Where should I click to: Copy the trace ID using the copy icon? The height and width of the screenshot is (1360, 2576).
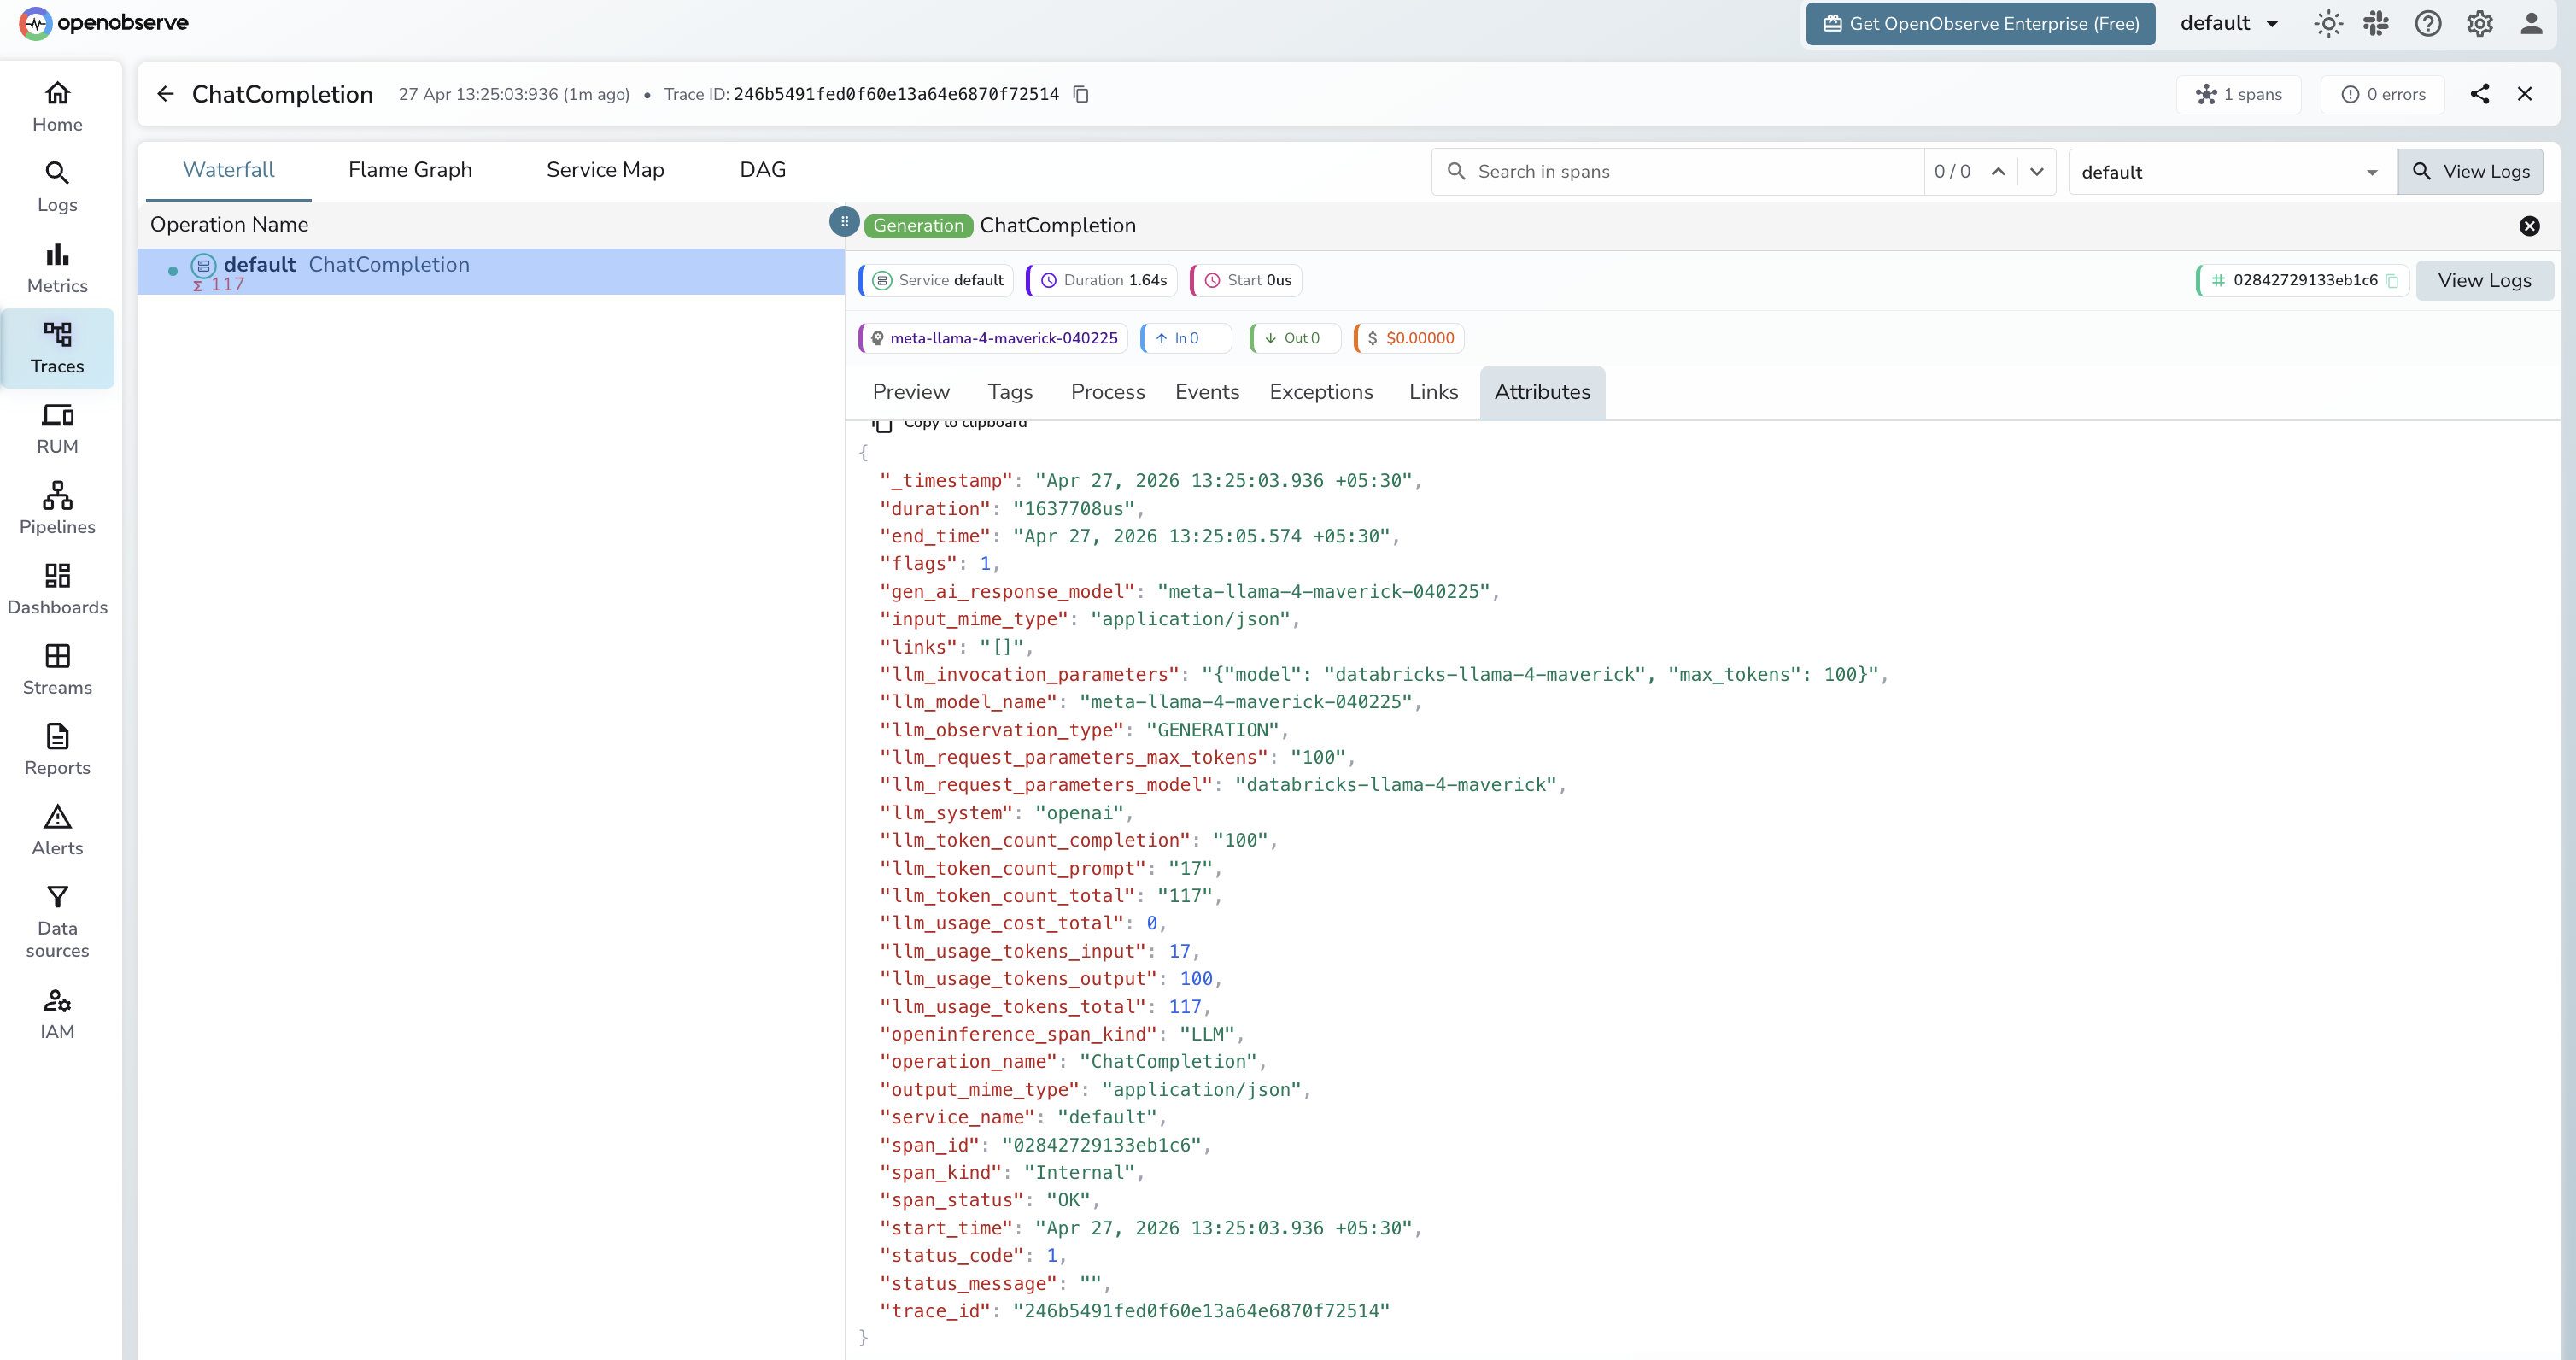point(1081,94)
